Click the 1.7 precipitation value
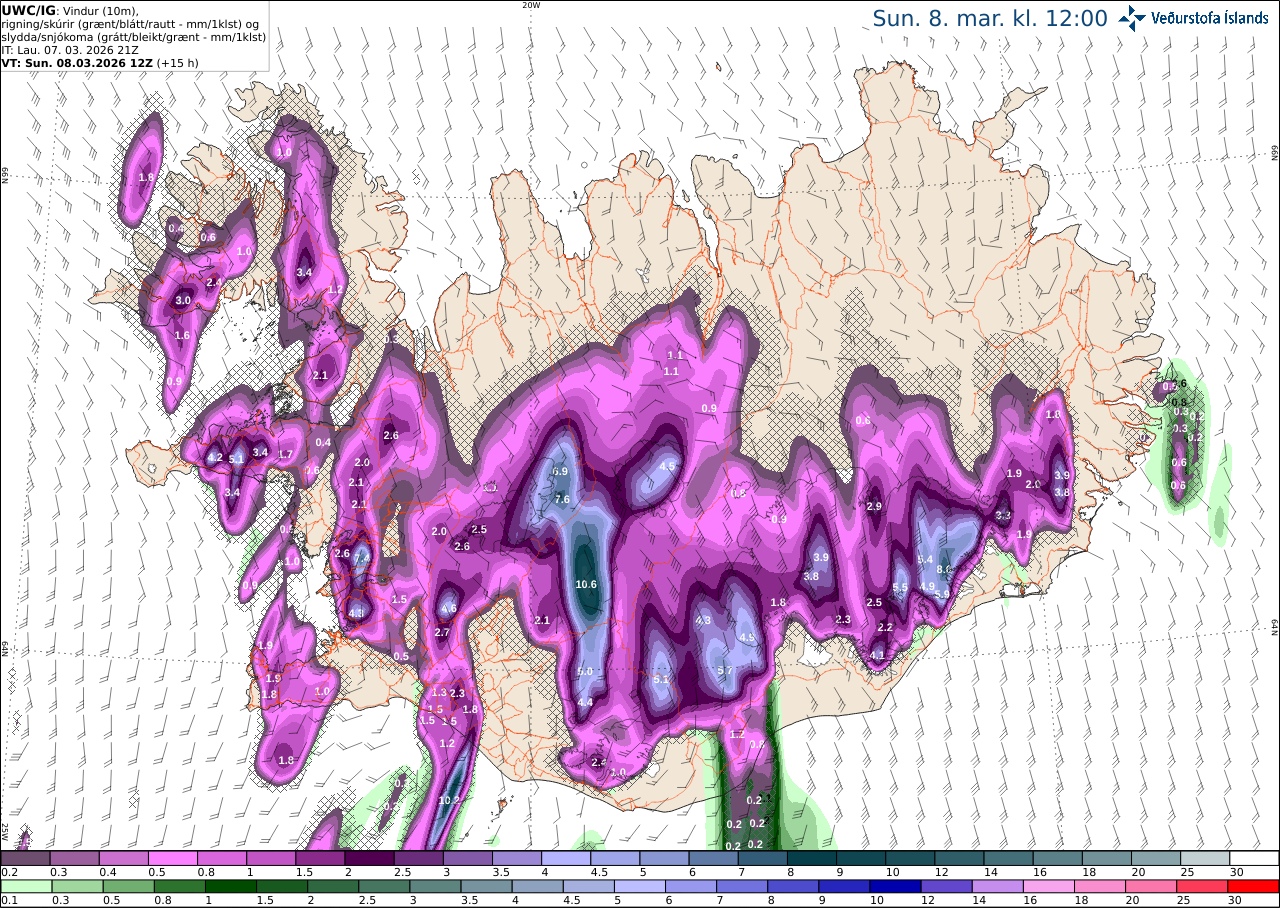Image resolution: width=1280 pixels, height=908 pixels. pos(285,455)
